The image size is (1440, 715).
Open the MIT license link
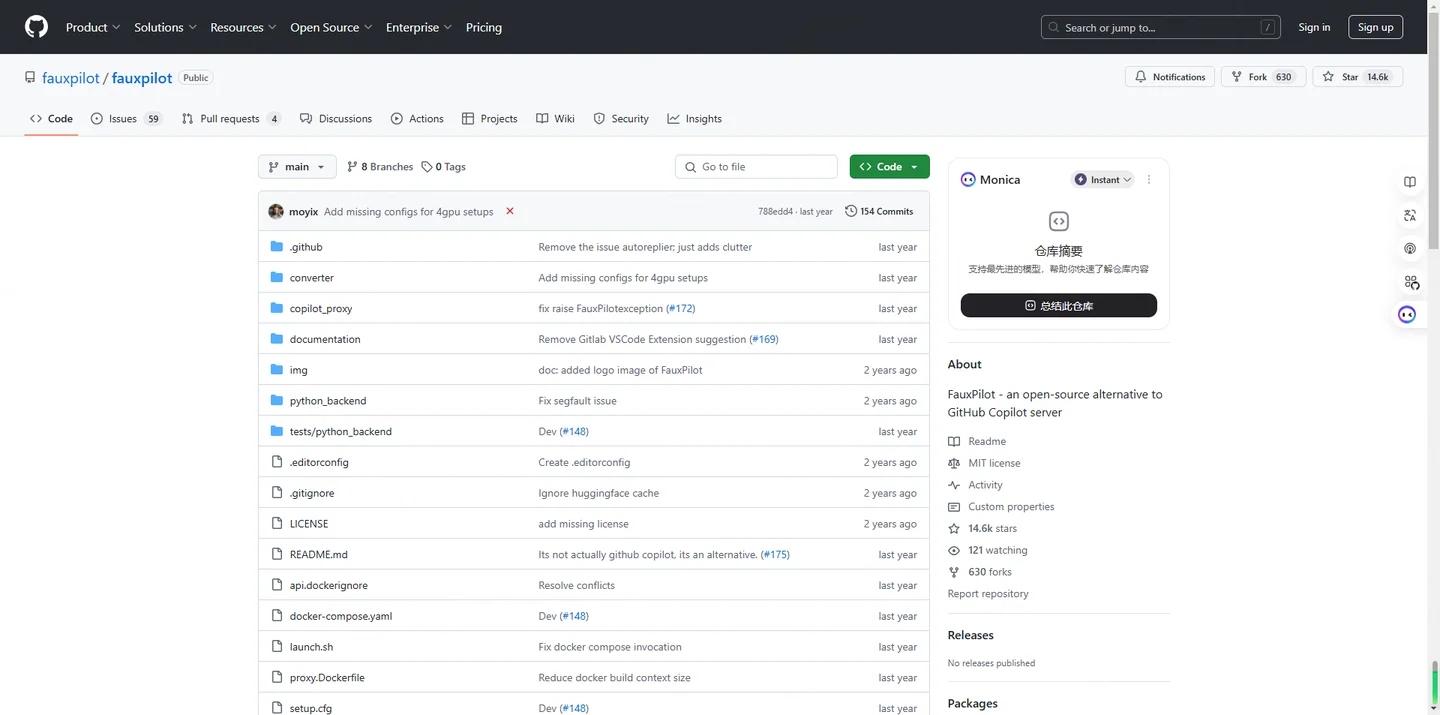pyautogui.click(x=984, y=463)
